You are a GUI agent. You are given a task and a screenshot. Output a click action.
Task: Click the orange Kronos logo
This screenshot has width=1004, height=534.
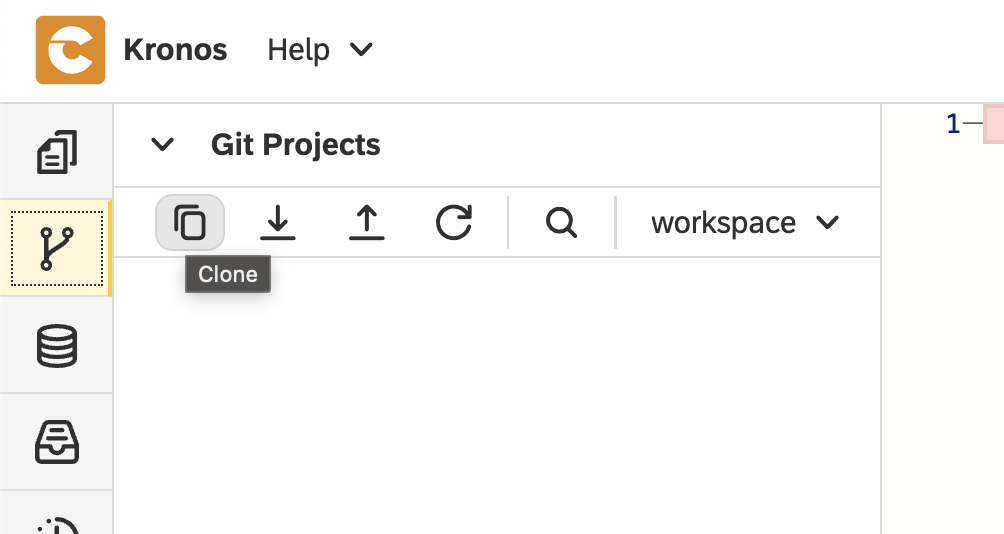click(x=70, y=50)
